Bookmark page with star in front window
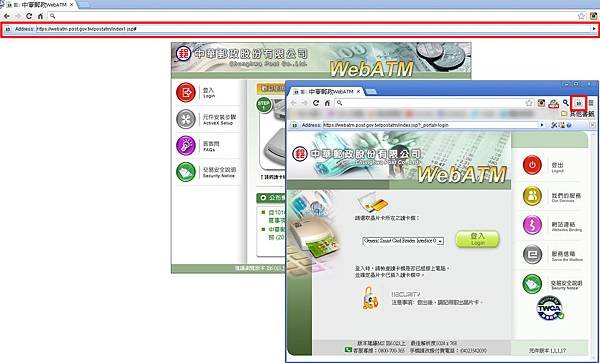Viewport: 600px width, 363px height. [529, 103]
